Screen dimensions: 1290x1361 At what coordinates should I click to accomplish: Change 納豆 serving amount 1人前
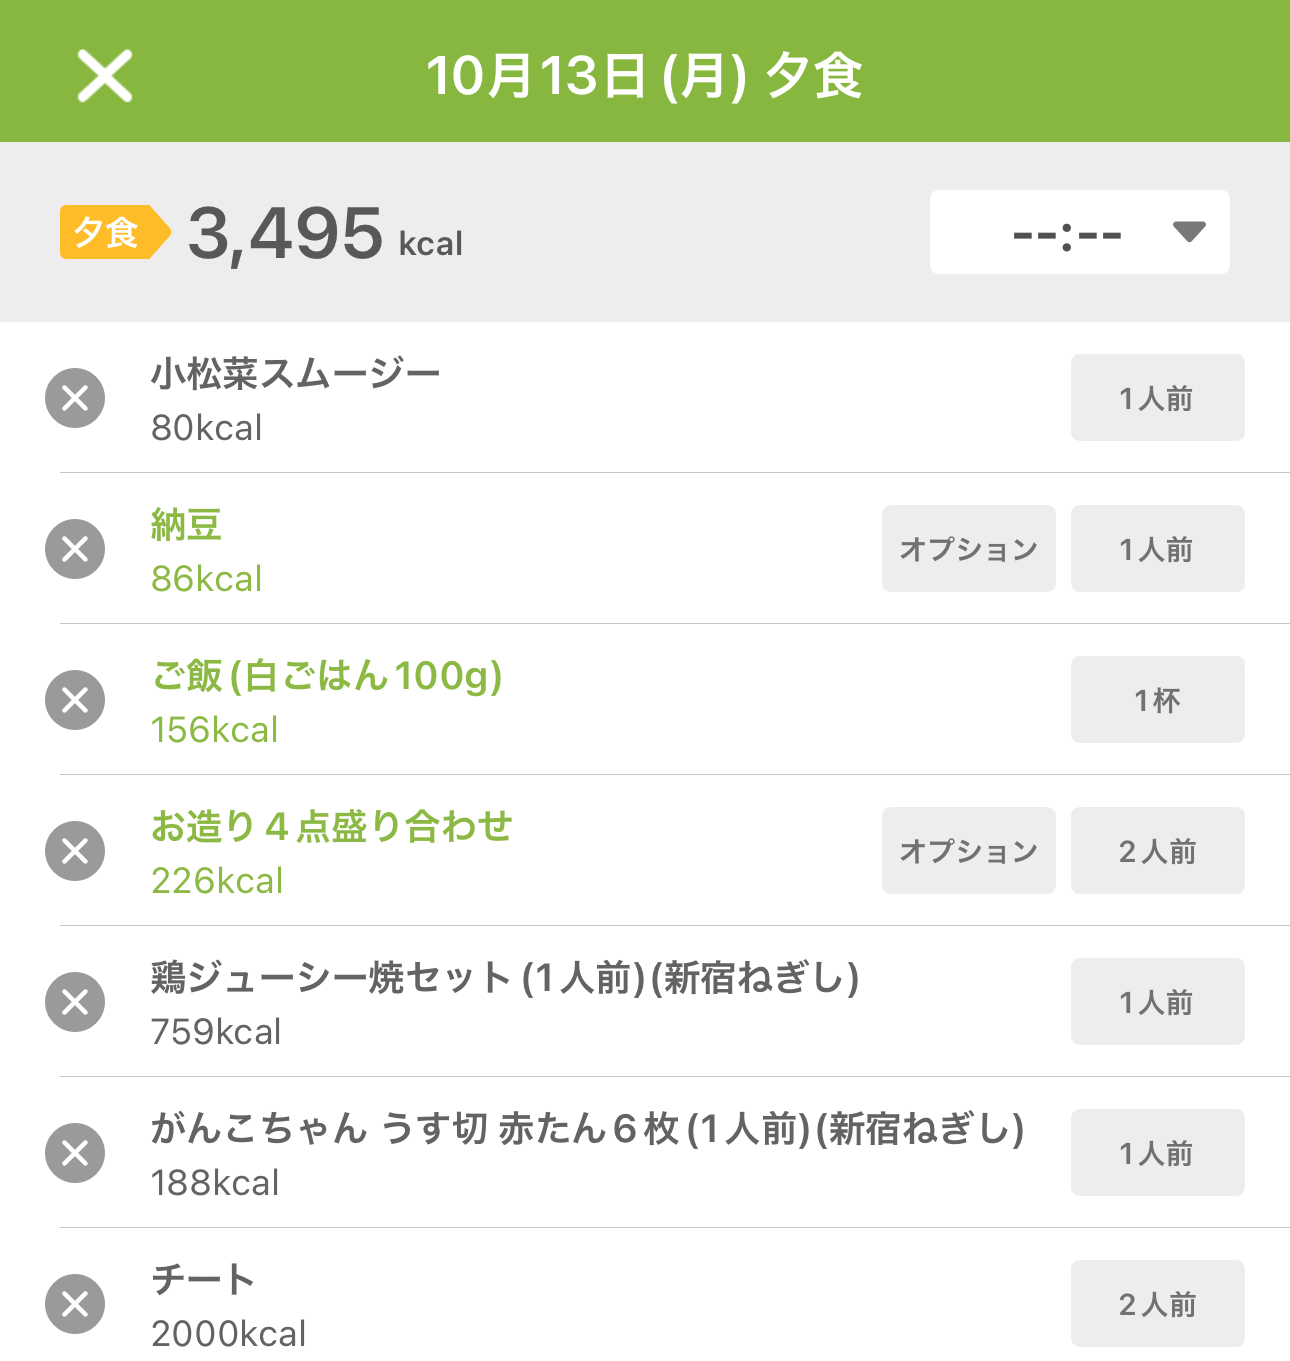point(1157,549)
